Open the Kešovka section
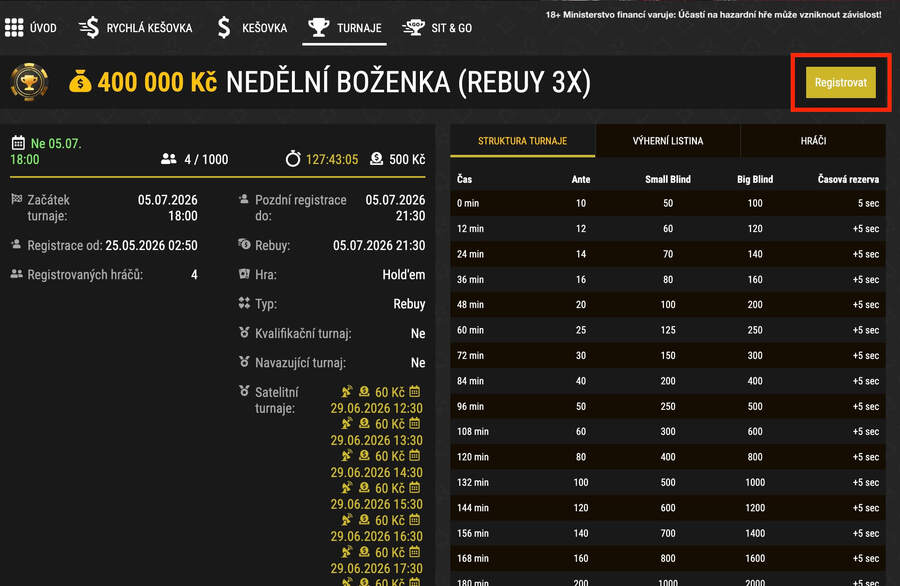This screenshot has width=900, height=586. tap(252, 28)
